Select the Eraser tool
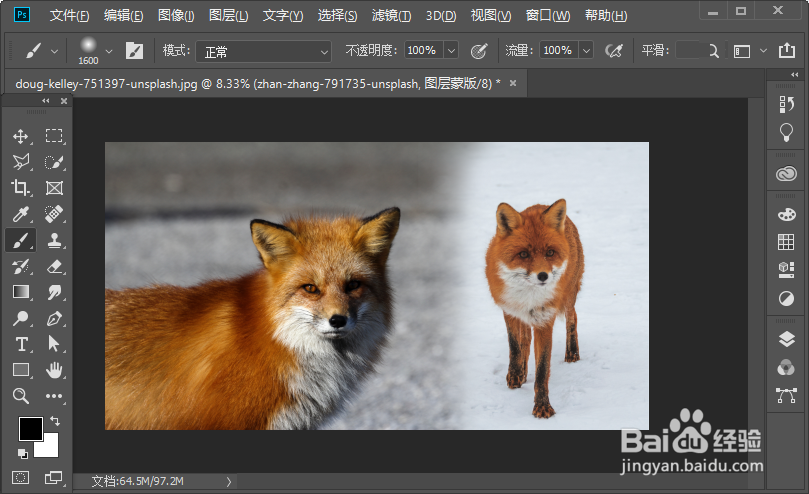 pyautogui.click(x=54, y=266)
